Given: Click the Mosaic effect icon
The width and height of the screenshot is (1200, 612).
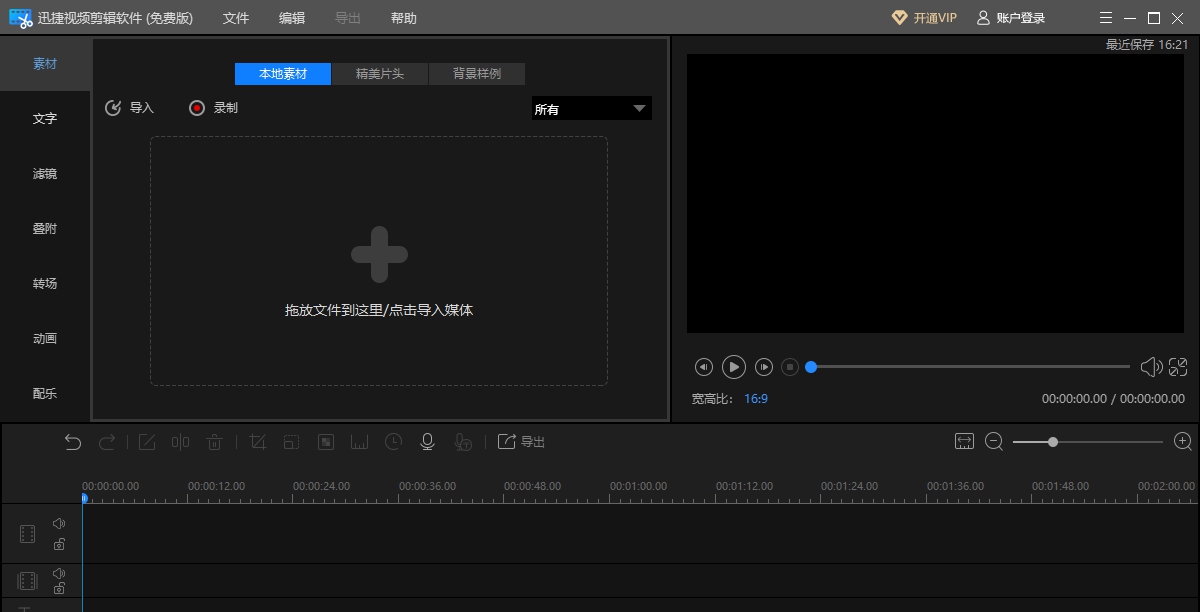Looking at the screenshot, I should [x=325, y=441].
